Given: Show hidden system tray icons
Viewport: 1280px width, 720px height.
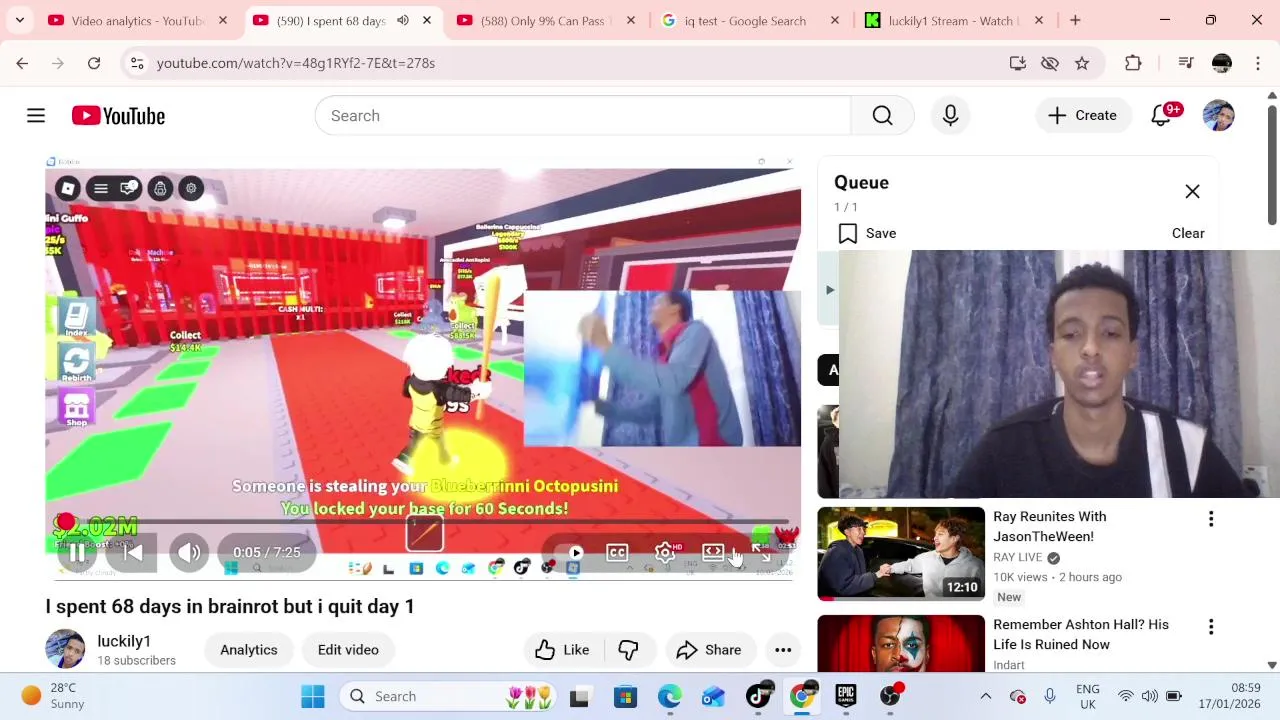Looking at the screenshot, I should [985, 696].
